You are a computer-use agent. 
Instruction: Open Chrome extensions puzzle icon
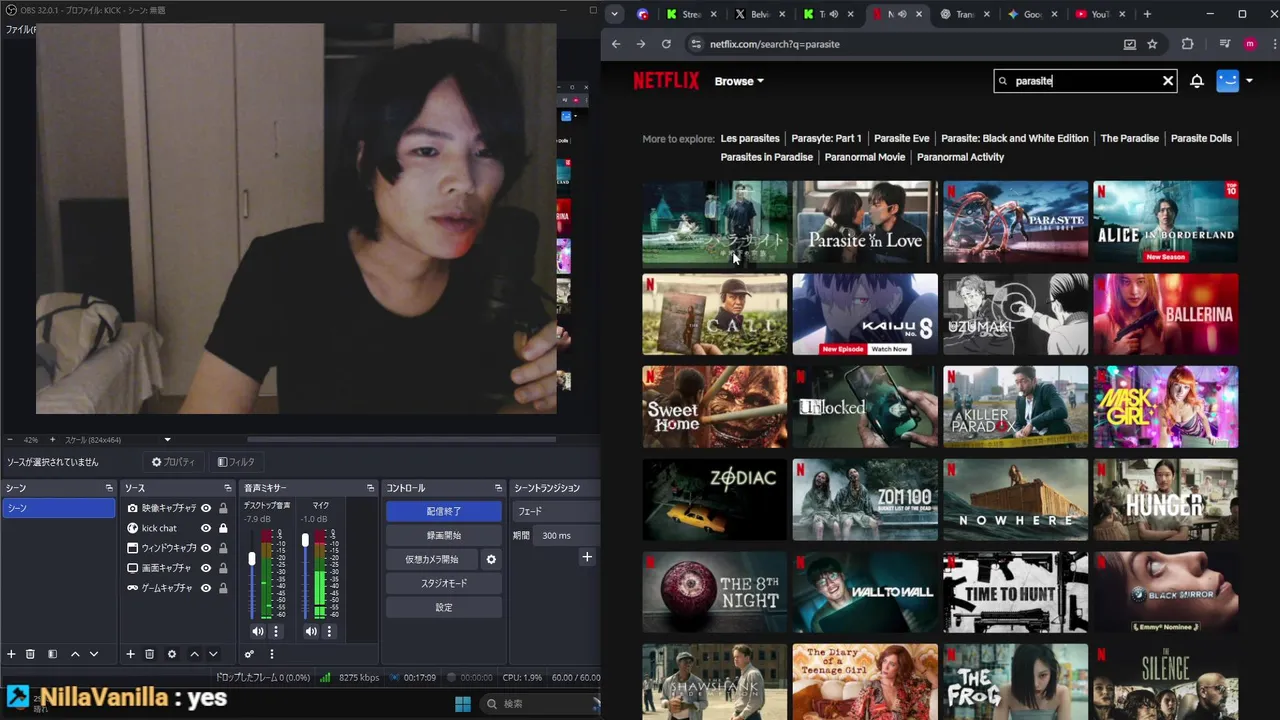point(1187,44)
